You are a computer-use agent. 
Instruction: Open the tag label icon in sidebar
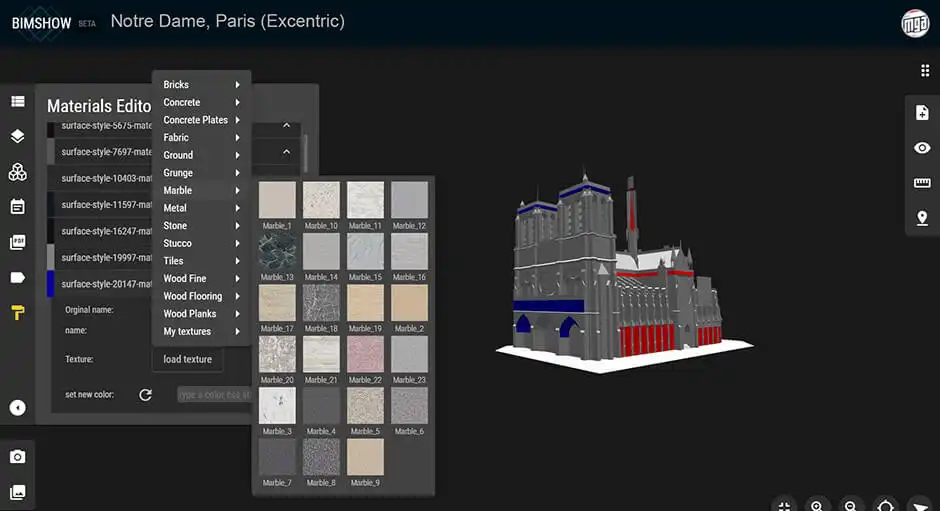pyautogui.click(x=17, y=278)
